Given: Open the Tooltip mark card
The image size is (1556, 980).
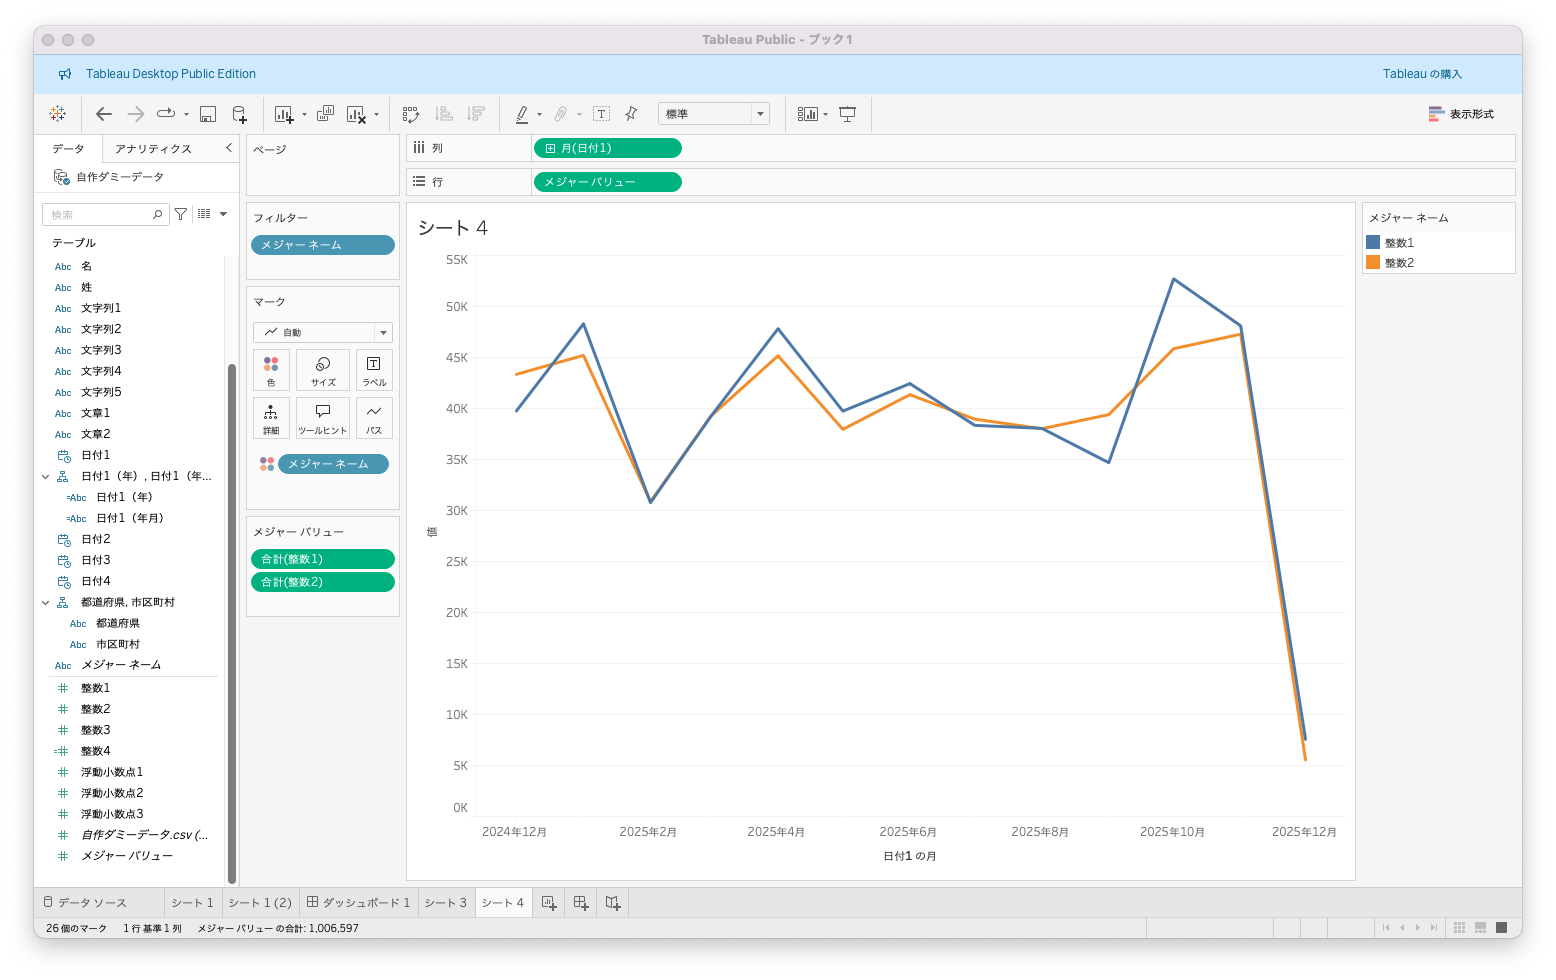Looking at the screenshot, I should point(322,418).
